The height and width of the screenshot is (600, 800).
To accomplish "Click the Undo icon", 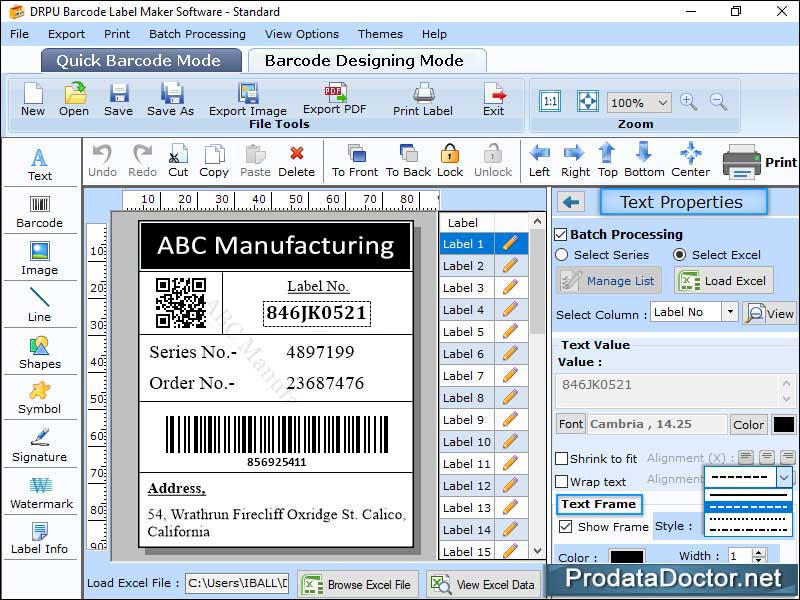I will (x=101, y=158).
